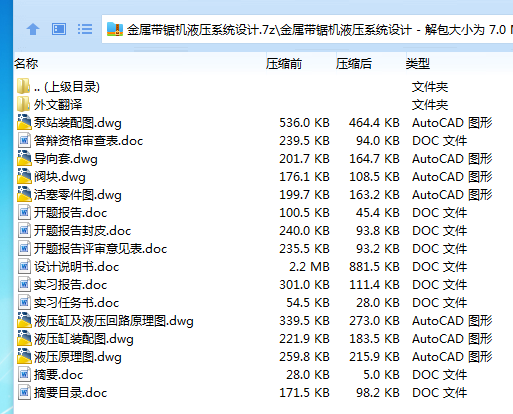Select the file 导向套.dwg
Screen dimensions: 513x414
click(66, 159)
